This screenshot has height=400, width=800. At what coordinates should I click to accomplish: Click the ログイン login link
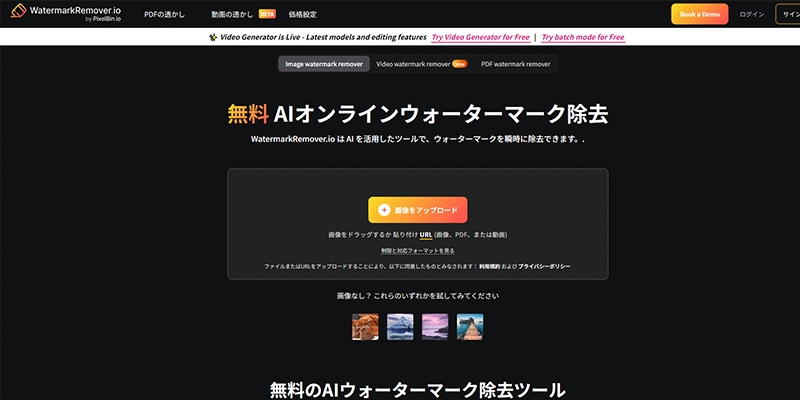(752, 14)
